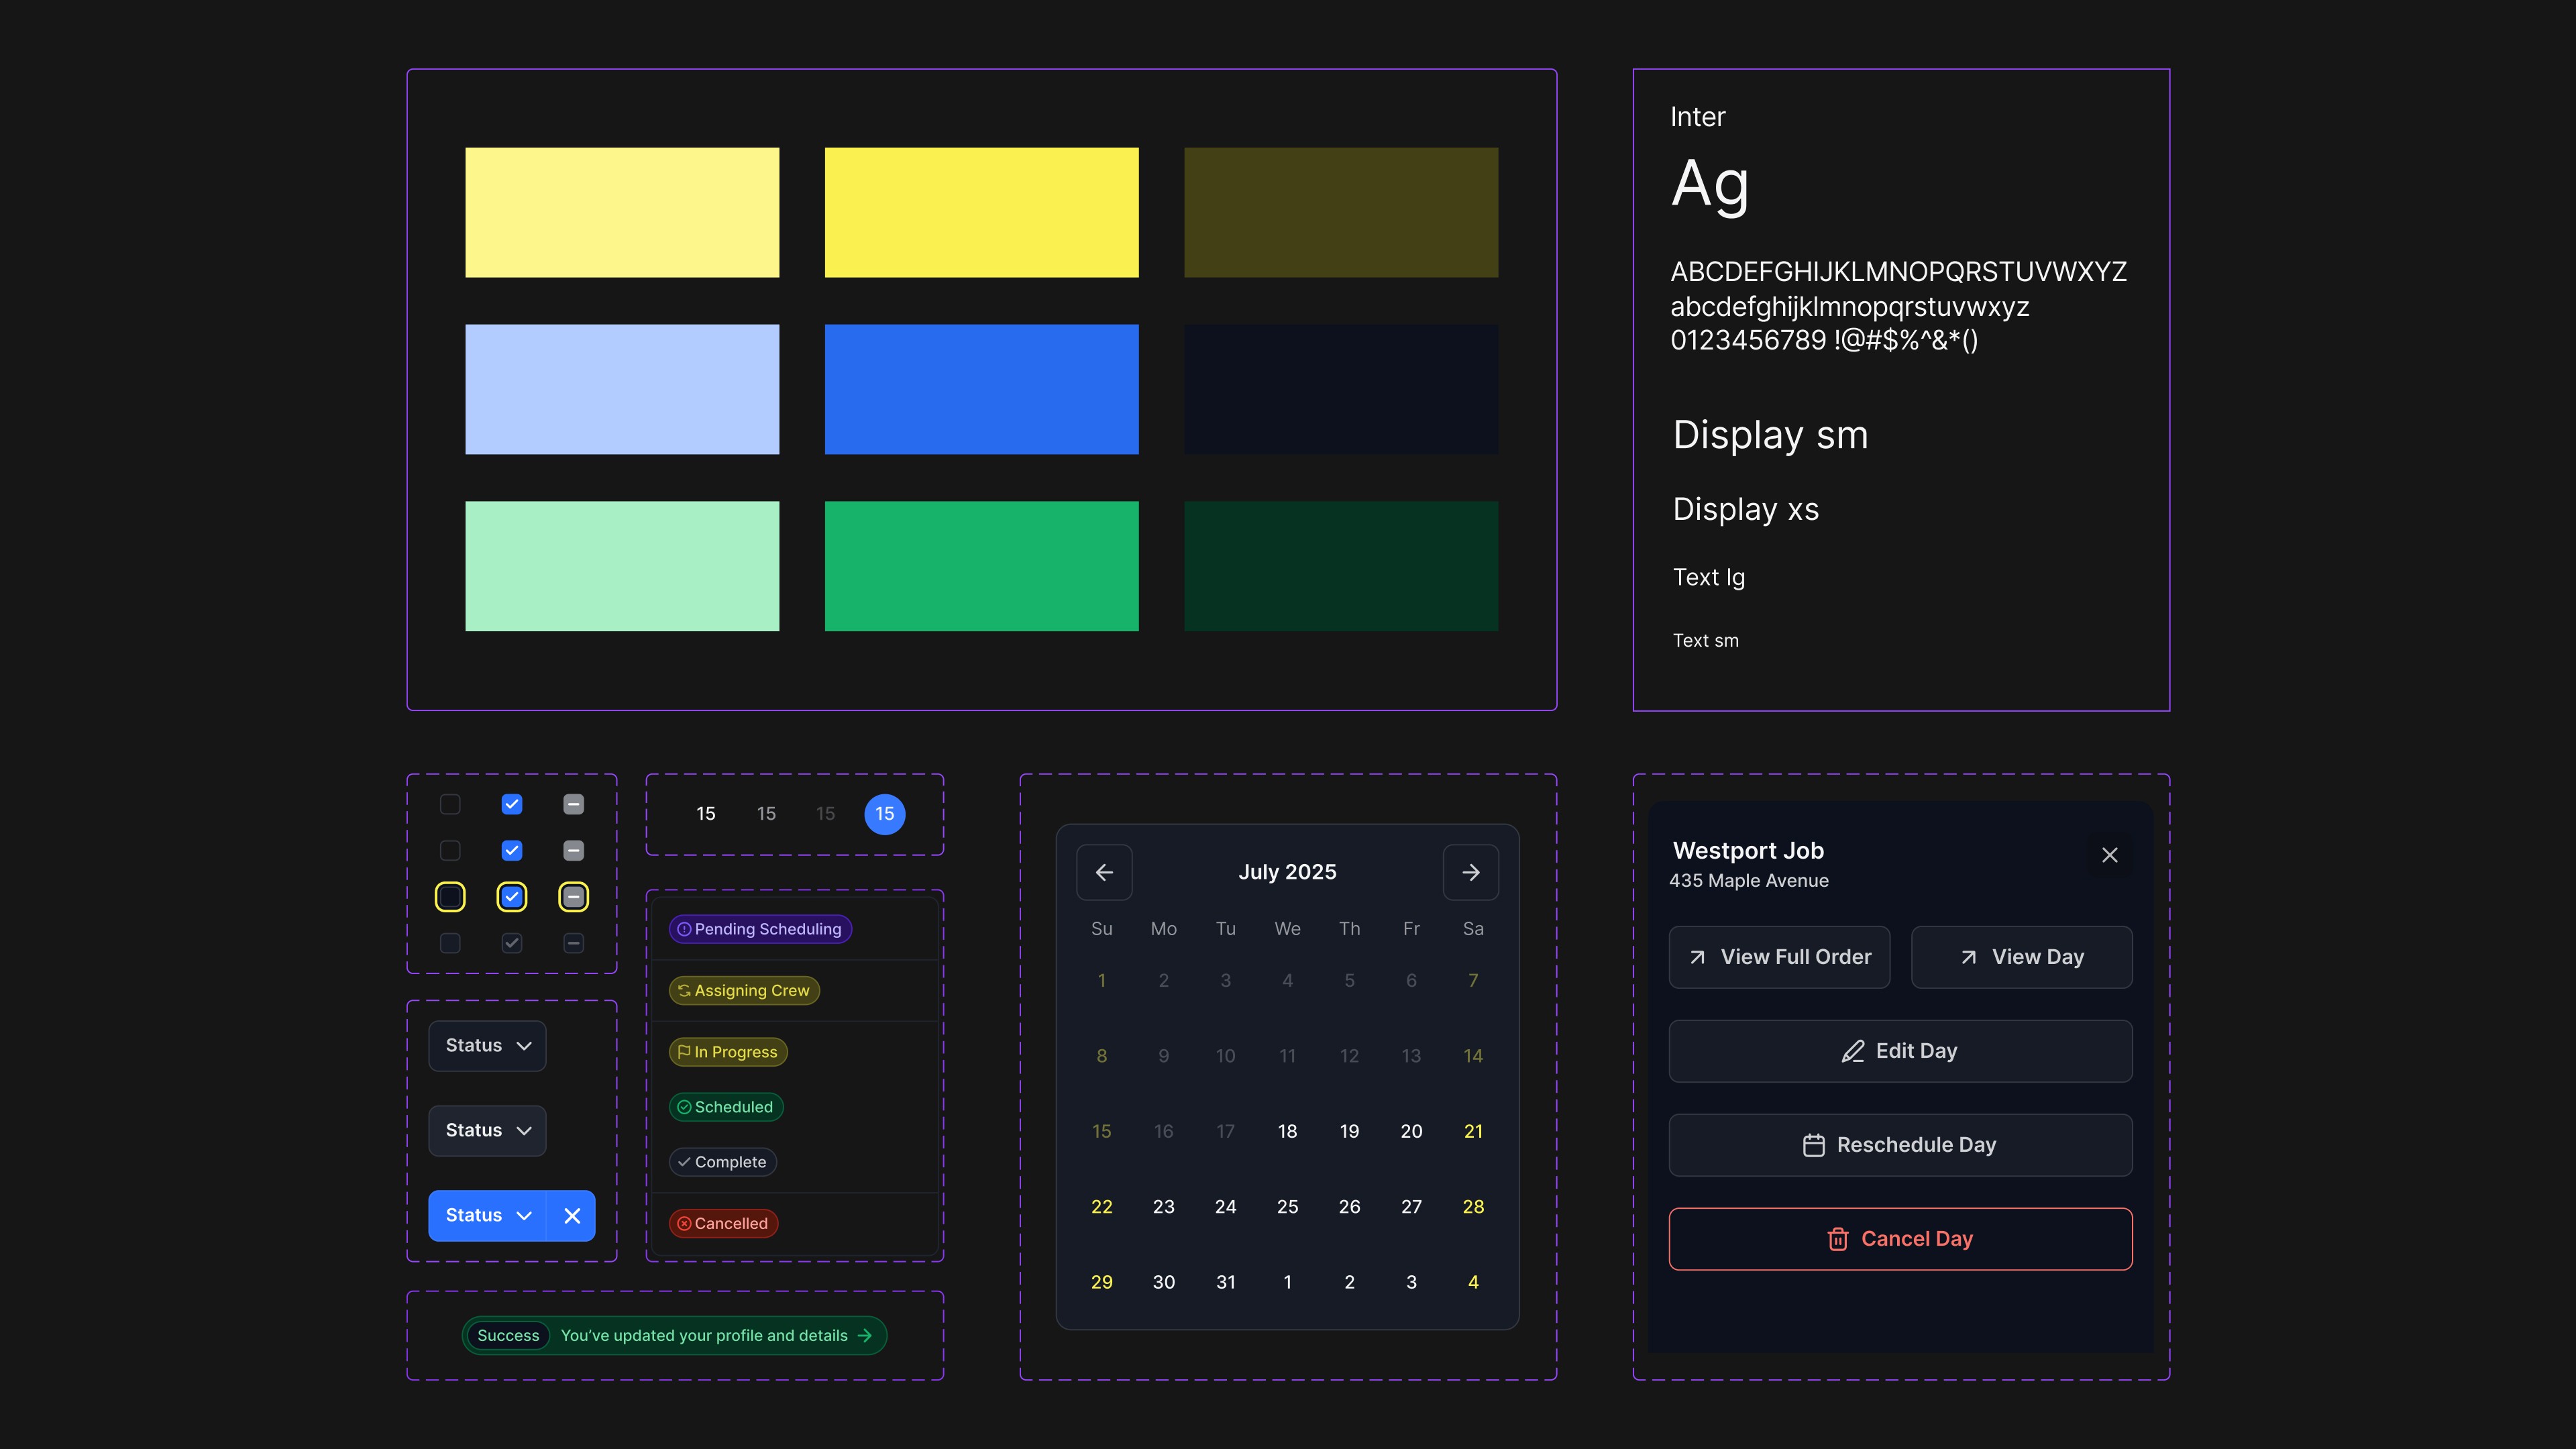Select the Pending Scheduling status badge
Image resolution: width=2576 pixels, height=1449 pixels.
coord(760,929)
